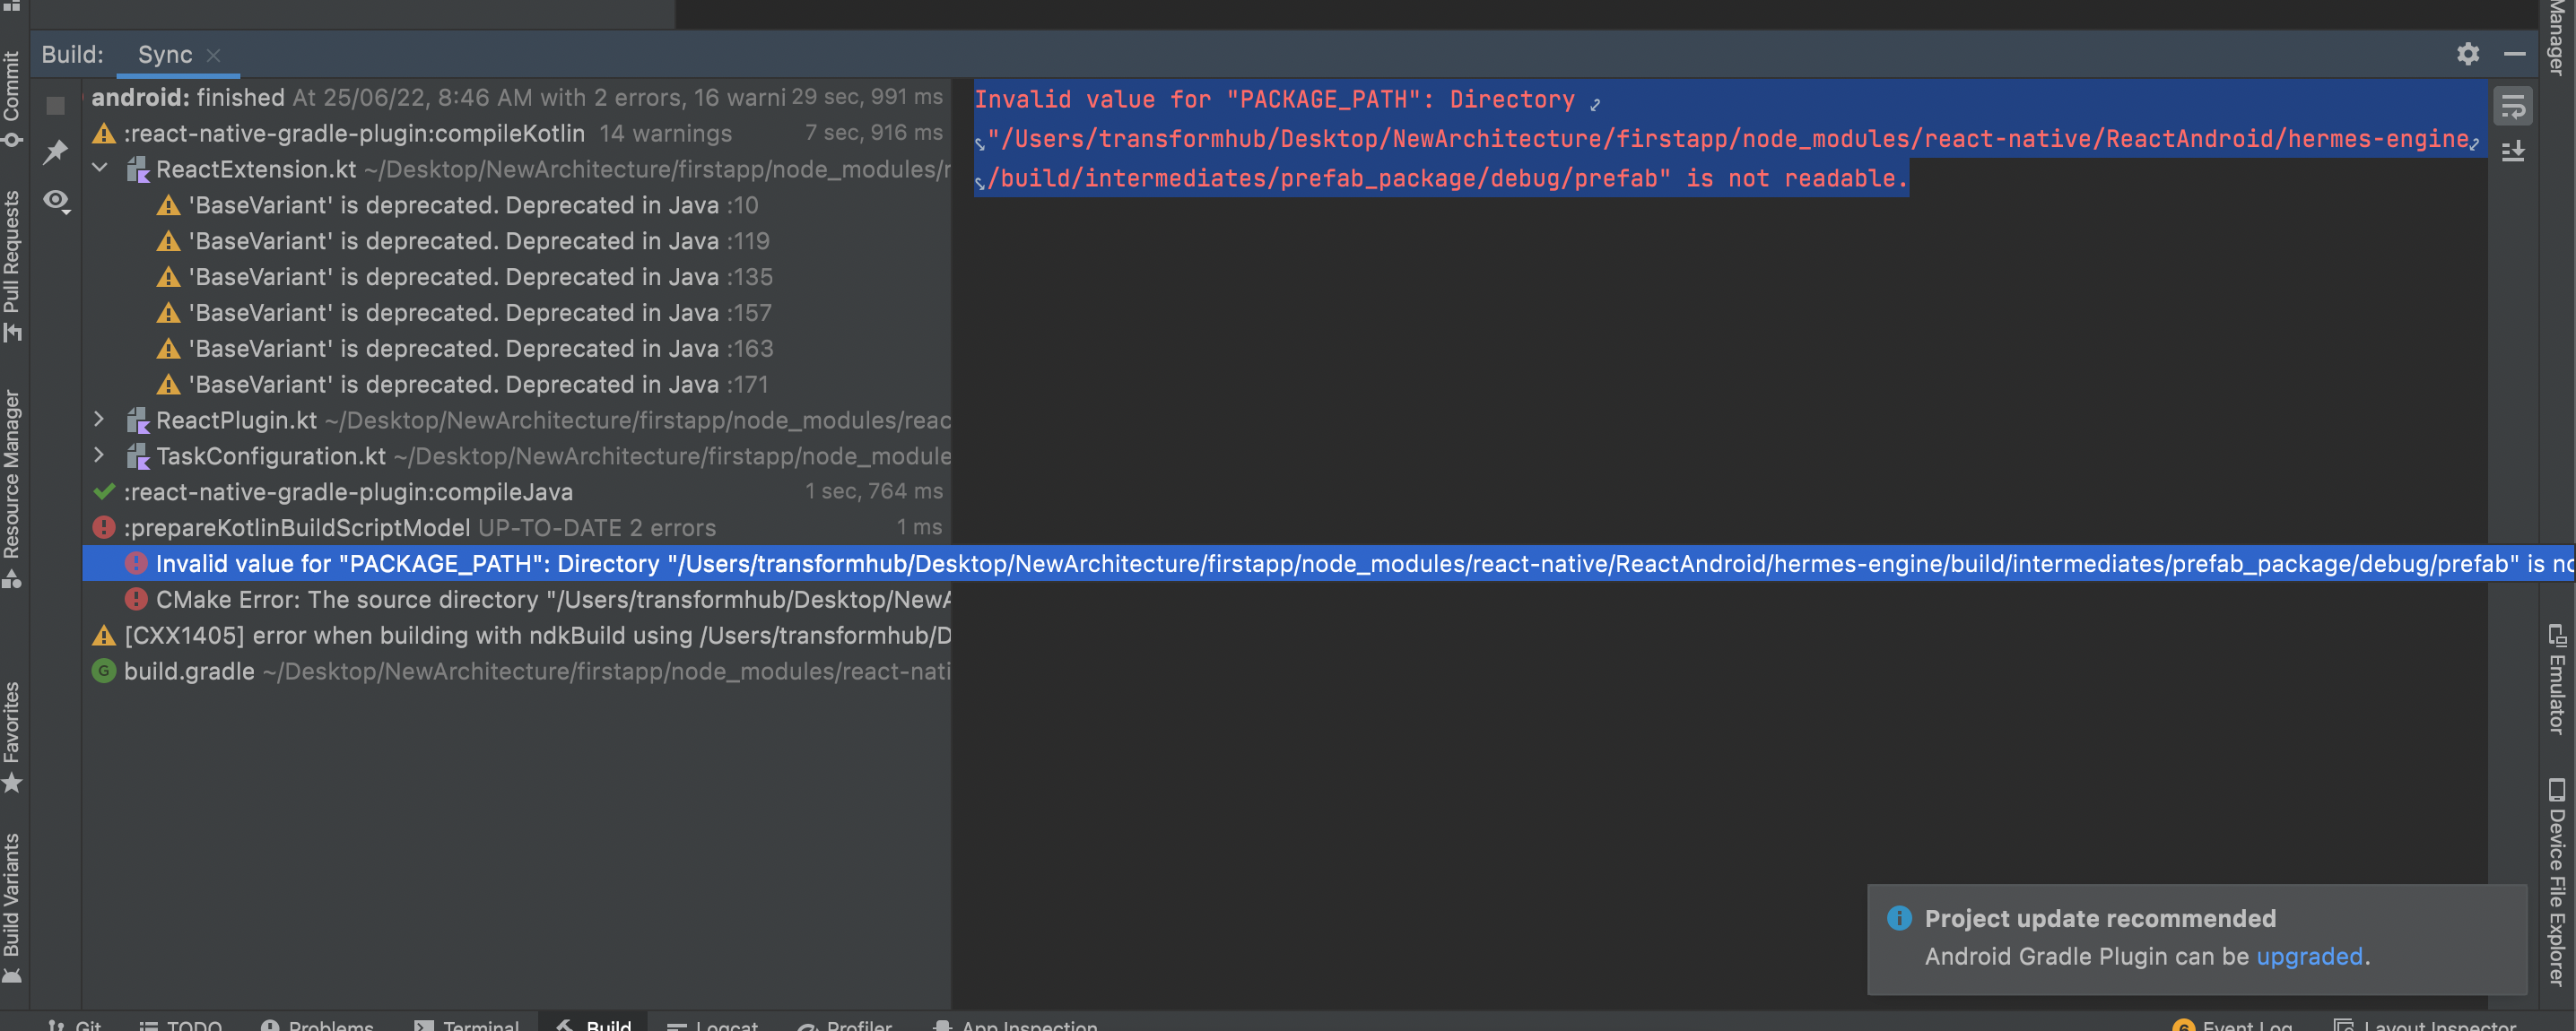Open the Resource Manager panel
This screenshot has height=1031, width=2576.
pos(13,480)
